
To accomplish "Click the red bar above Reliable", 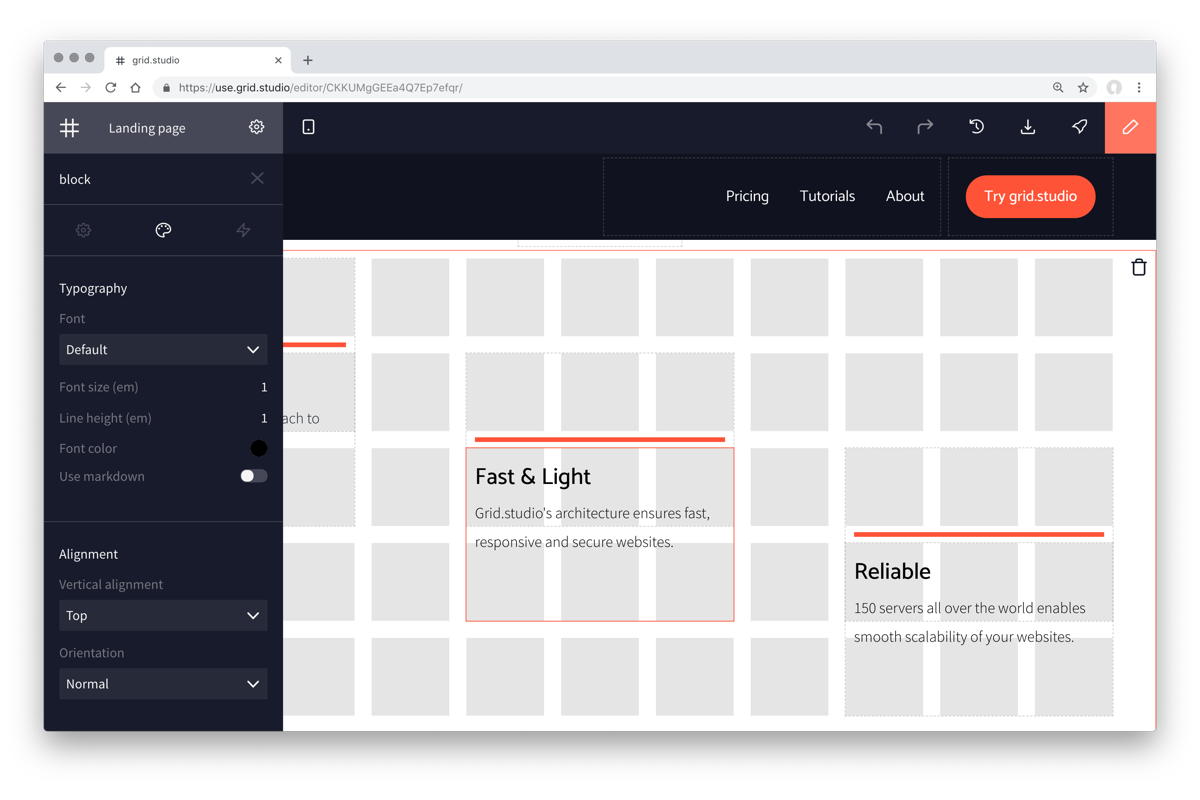I will pos(979,534).
